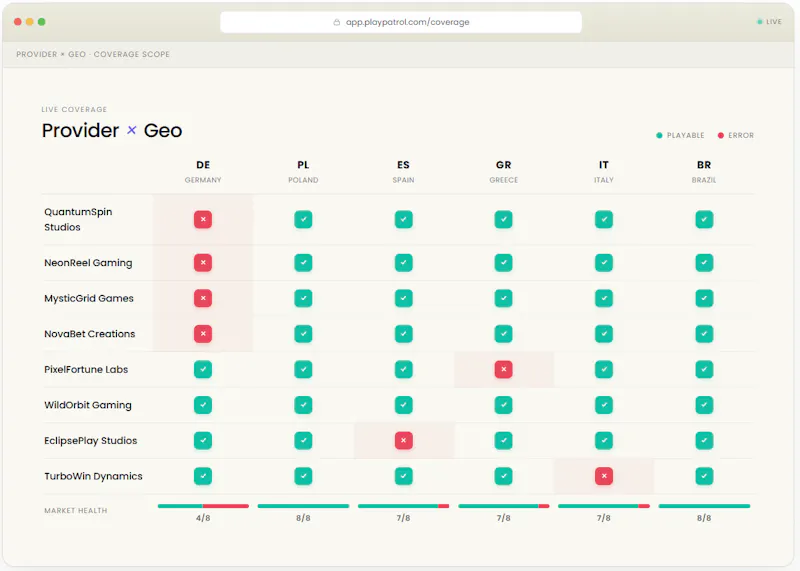Image resolution: width=800 pixels, height=571 pixels.
Task: Click QuantumSpin Studios Brazil check icon
Action: pyautogui.click(x=704, y=219)
